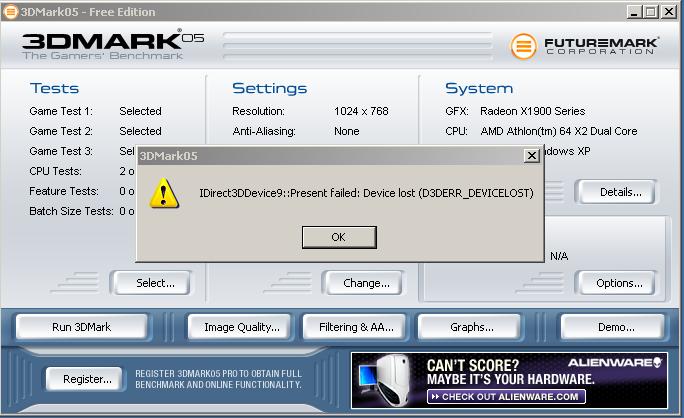
Task: Click the register 3DMark05 Pro notice text
Action: click(218, 379)
